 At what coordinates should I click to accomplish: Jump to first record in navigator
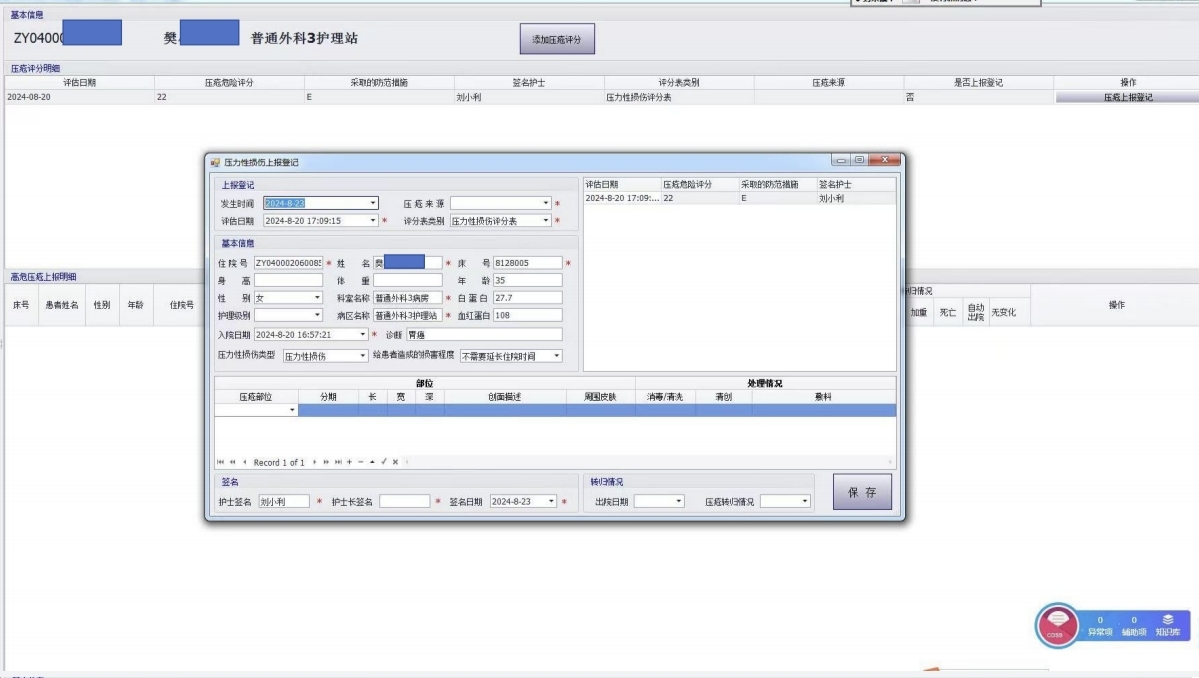pyautogui.click(x=221, y=462)
